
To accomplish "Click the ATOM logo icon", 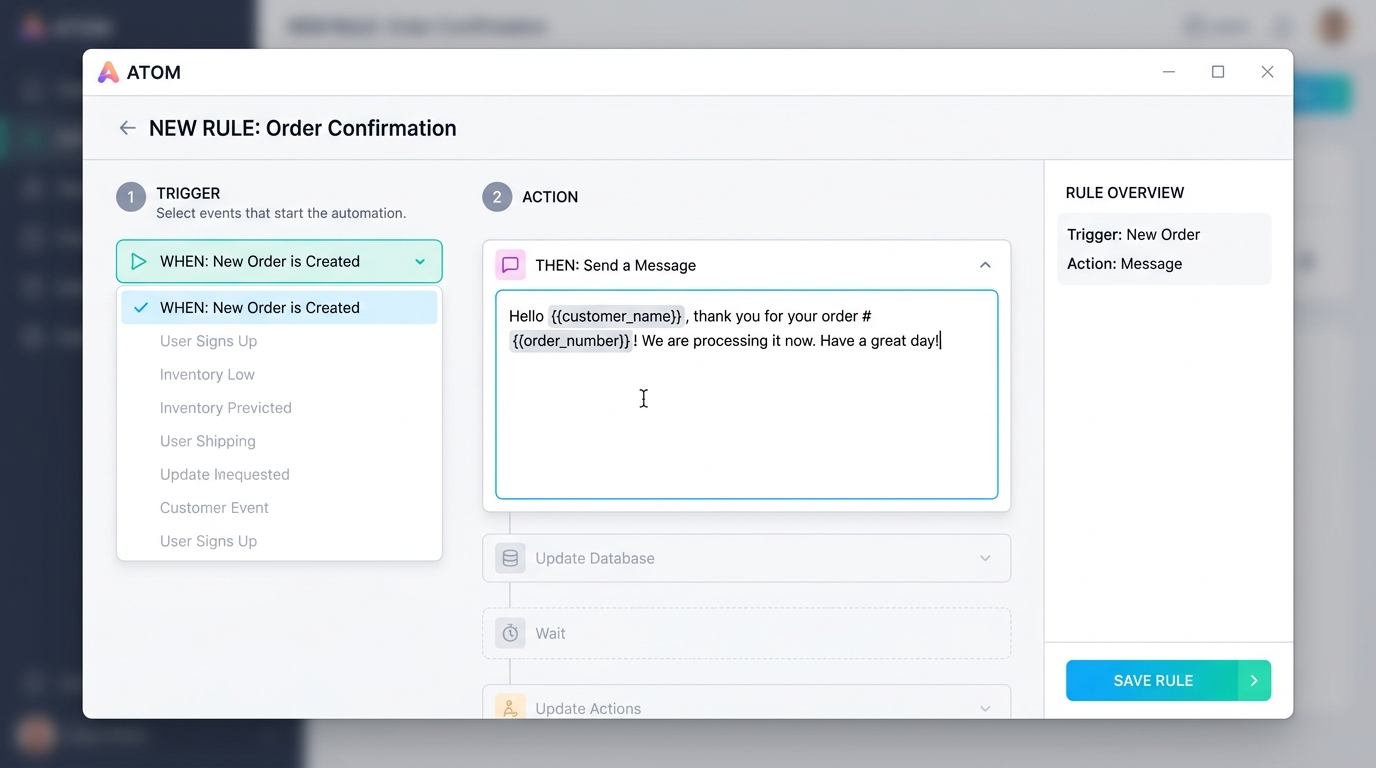I will [108, 72].
